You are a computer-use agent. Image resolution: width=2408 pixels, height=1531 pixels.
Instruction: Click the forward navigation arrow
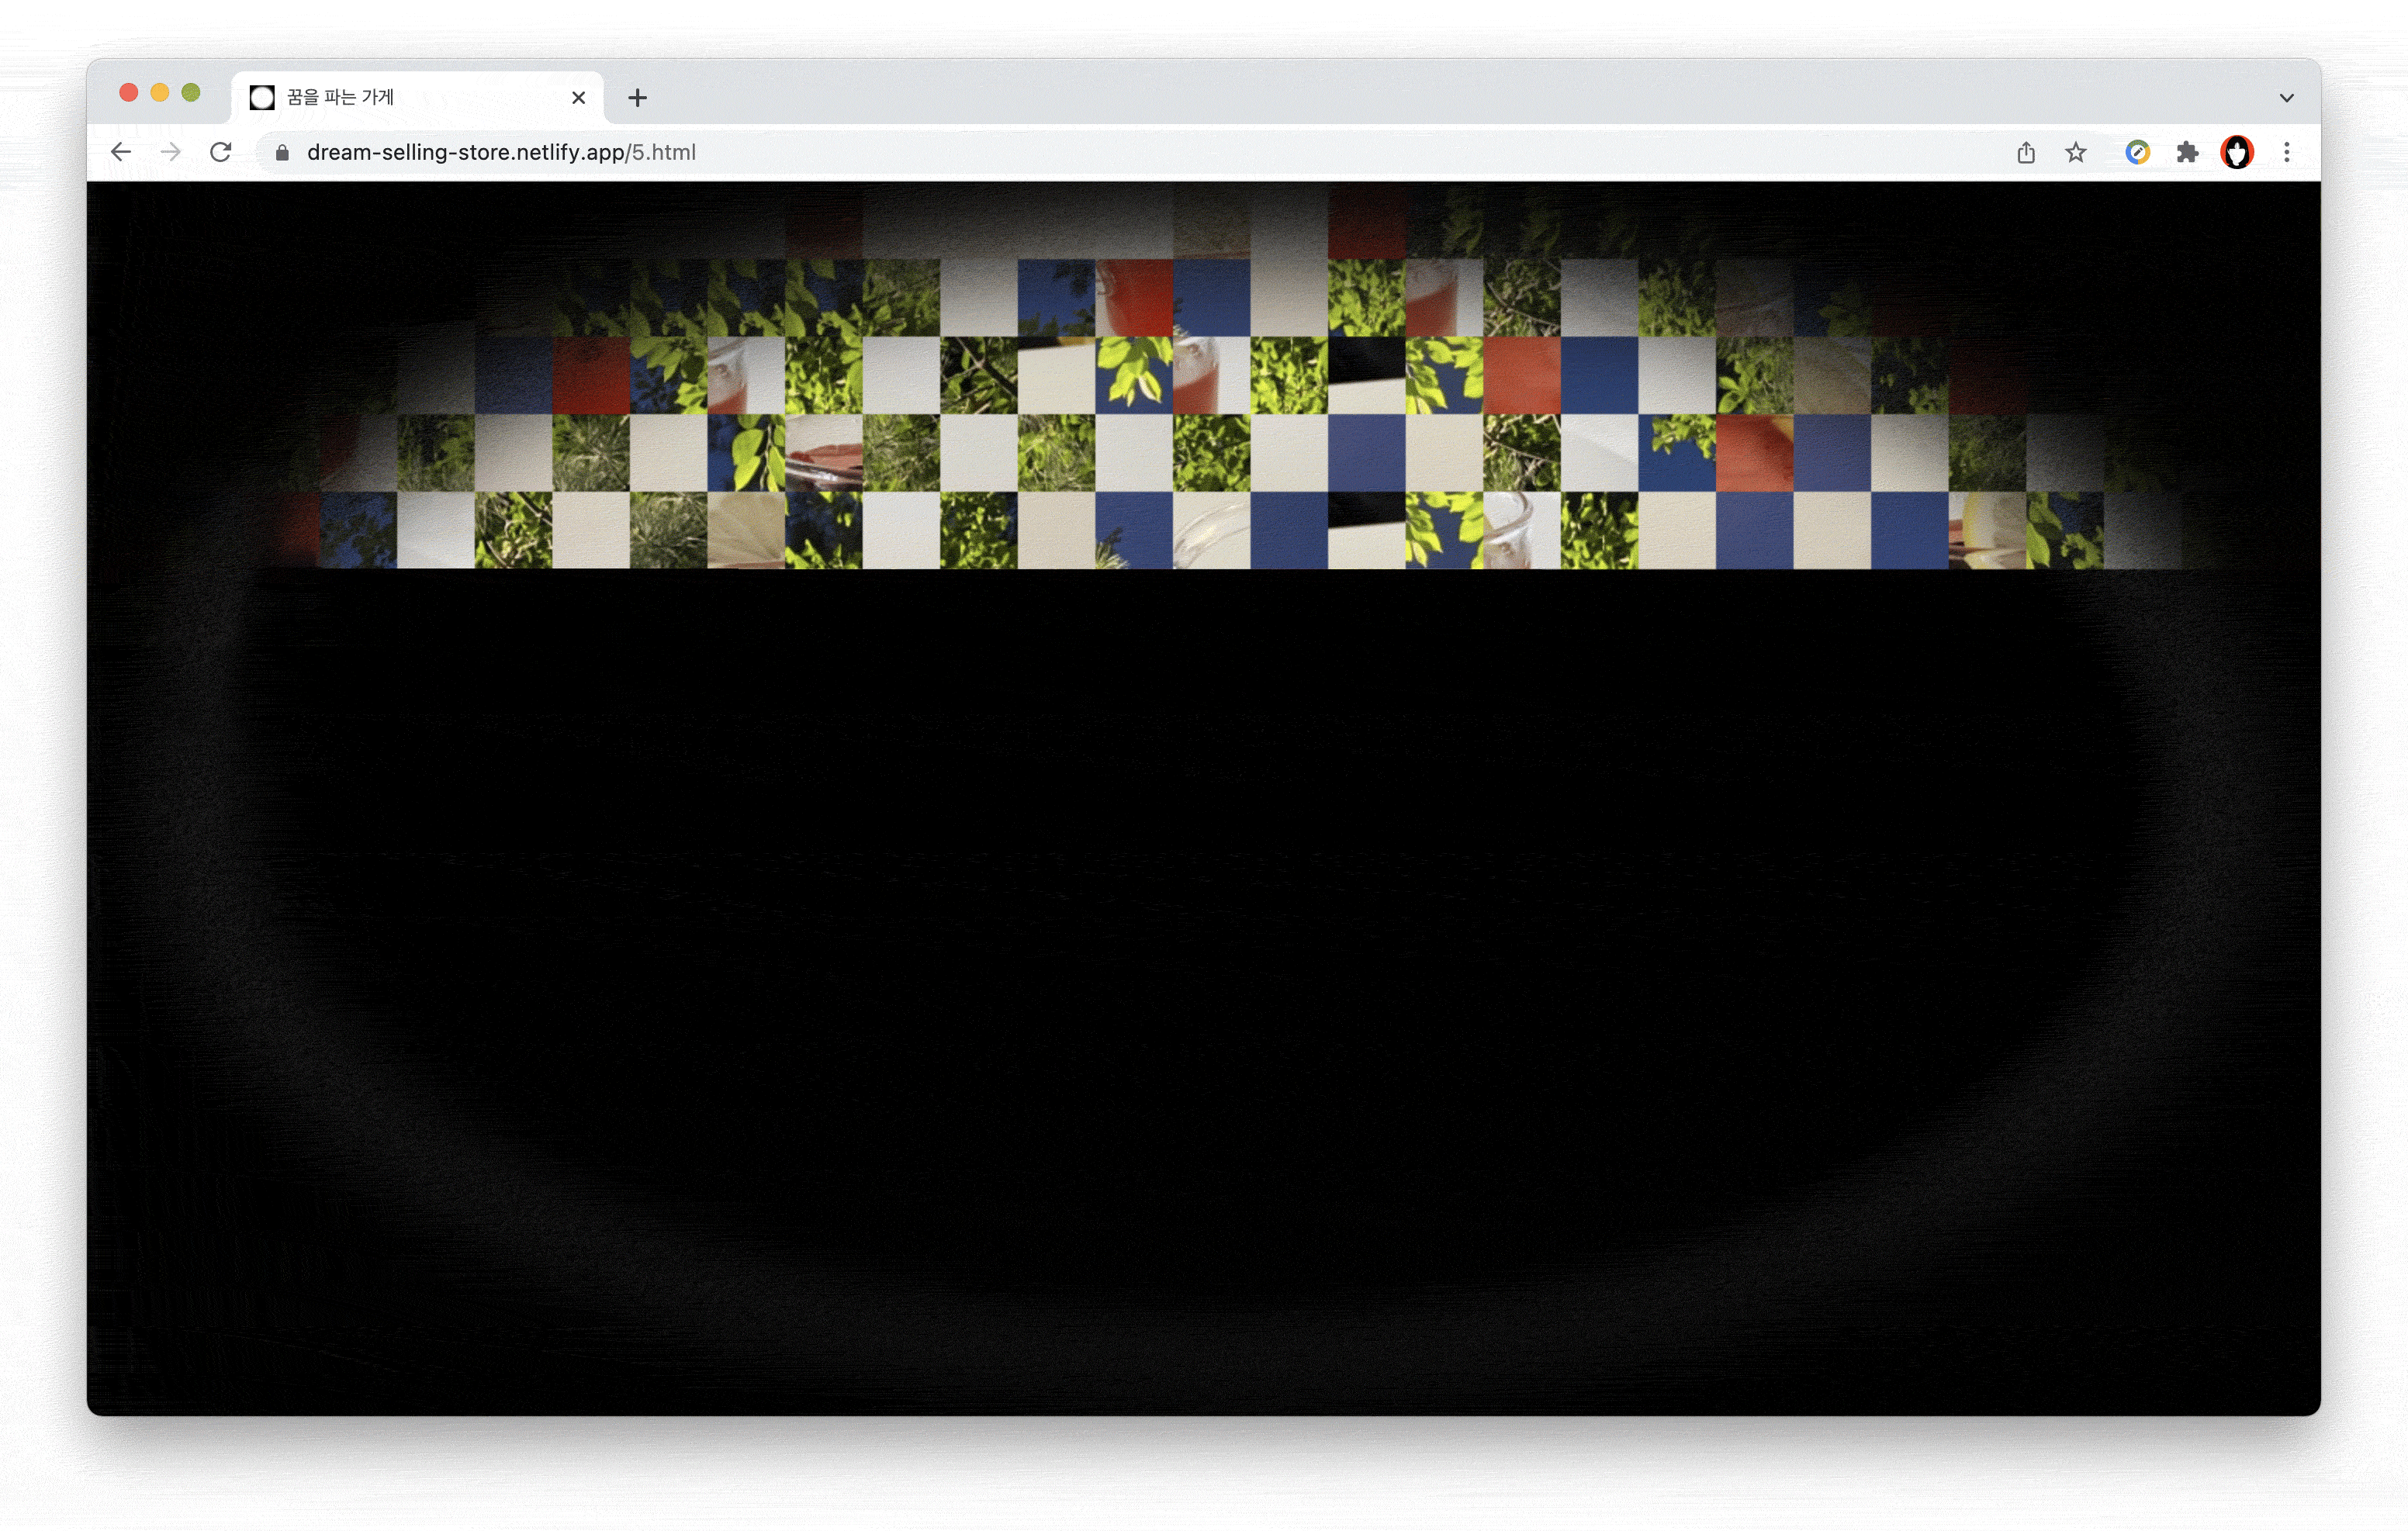point(171,152)
